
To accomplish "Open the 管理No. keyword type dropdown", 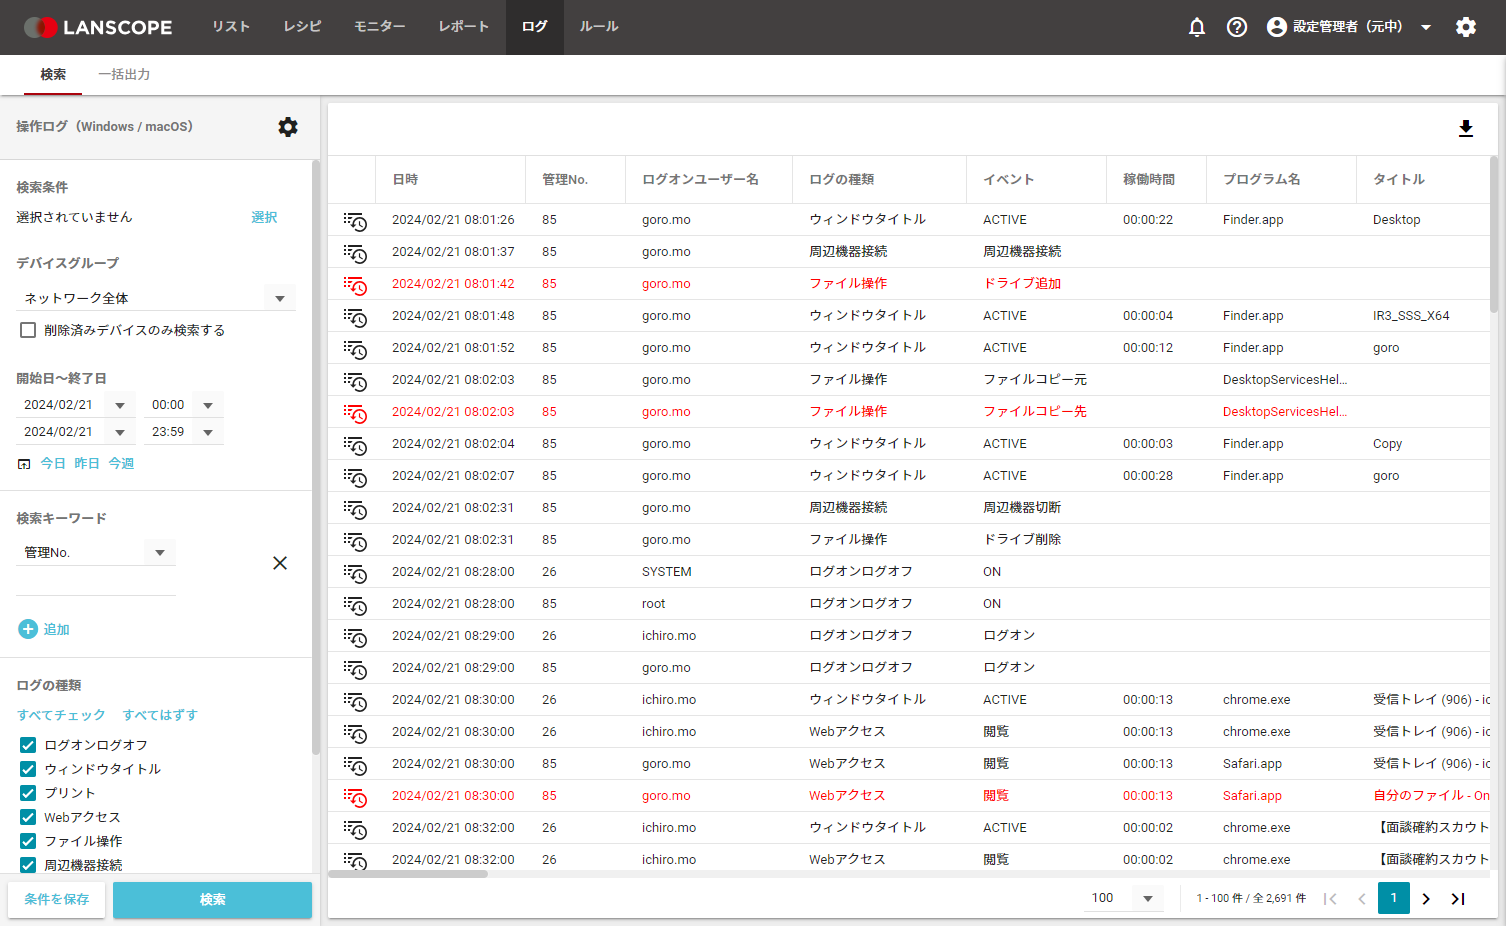I will tap(159, 553).
